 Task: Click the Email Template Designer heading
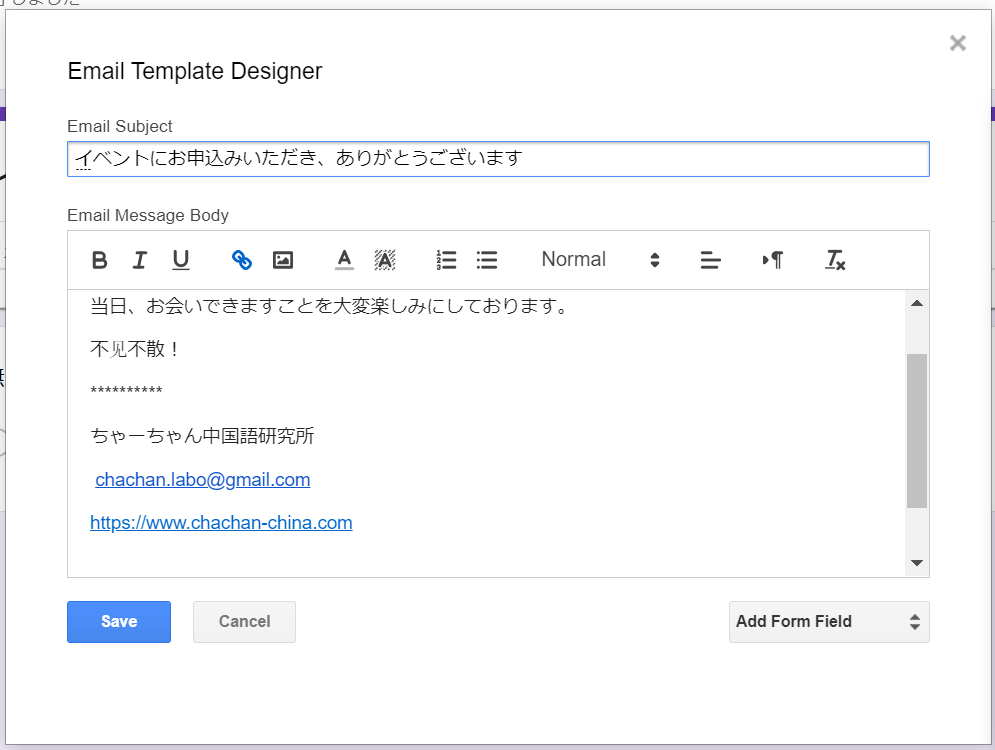[195, 71]
